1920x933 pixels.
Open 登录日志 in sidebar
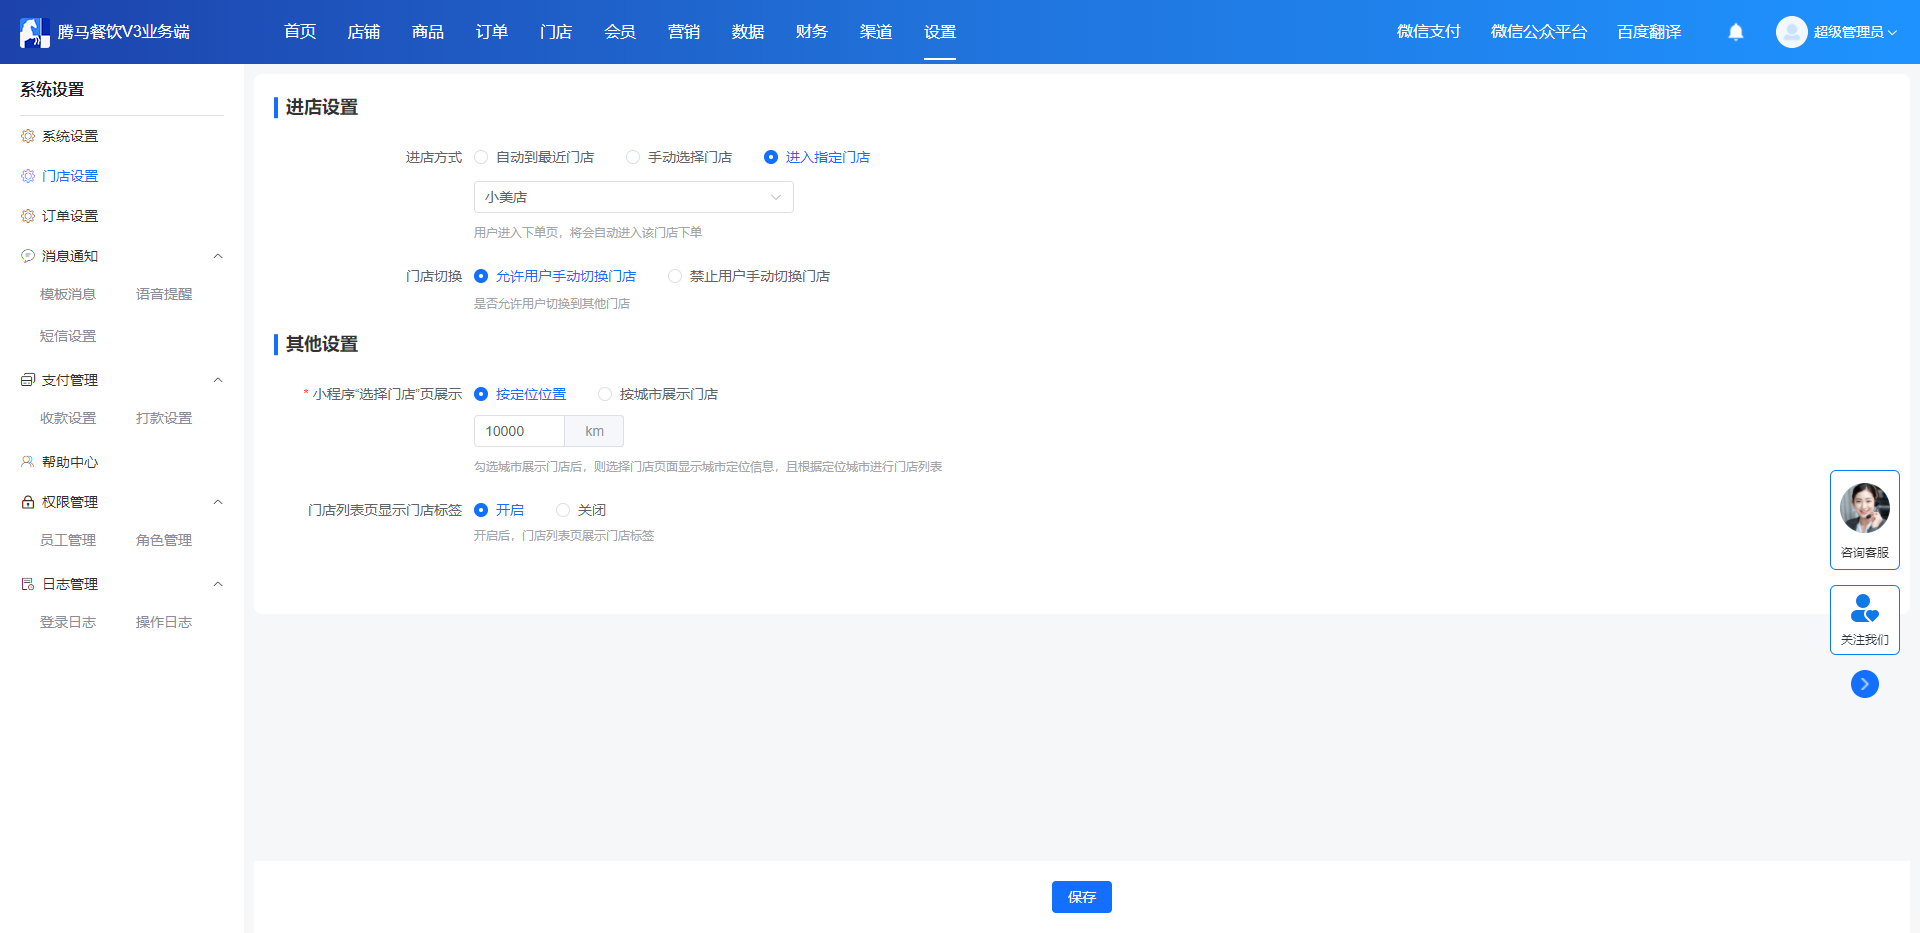[68, 622]
